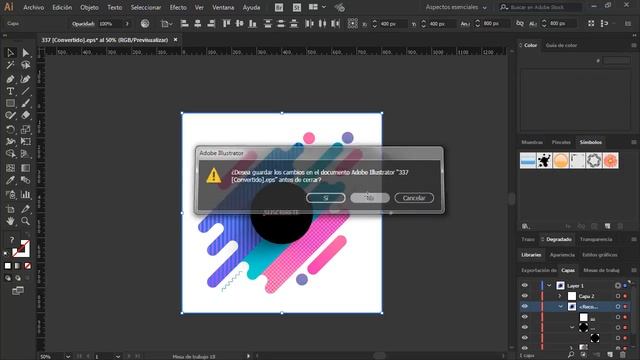This screenshot has height=360, width=640.
Task: Set solid Color mode below fill swatch
Action: point(8,266)
